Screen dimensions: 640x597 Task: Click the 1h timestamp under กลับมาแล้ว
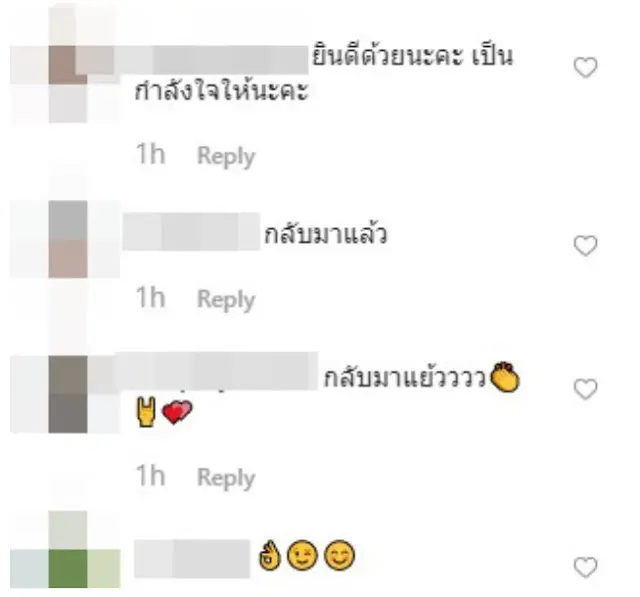point(151,297)
